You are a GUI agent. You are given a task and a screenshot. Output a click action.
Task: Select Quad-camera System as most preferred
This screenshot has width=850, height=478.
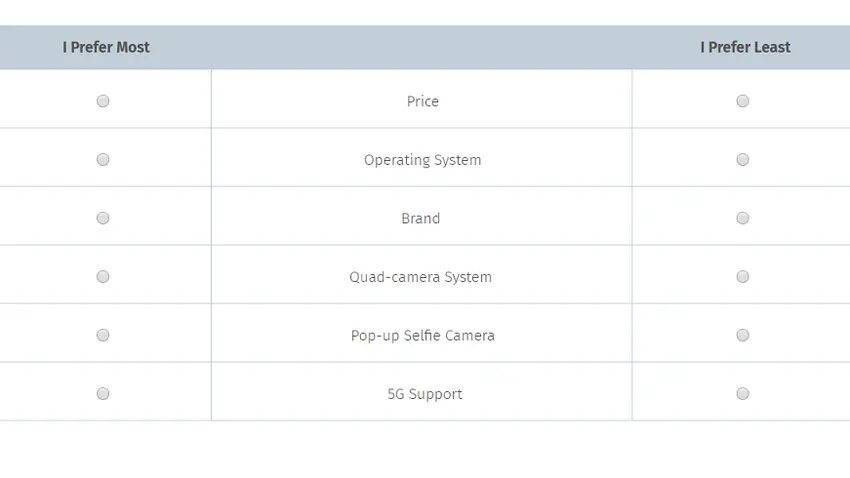pyautogui.click(x=103, y=277)
